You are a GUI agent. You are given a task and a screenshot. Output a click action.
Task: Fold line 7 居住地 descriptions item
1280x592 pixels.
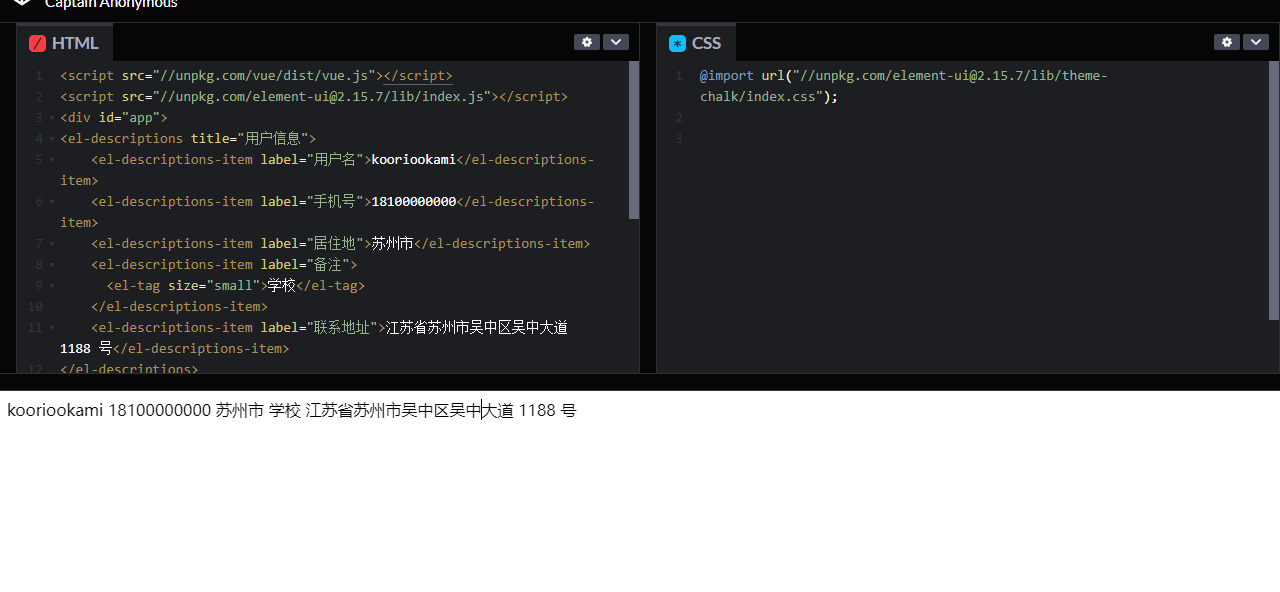(51, 244)
